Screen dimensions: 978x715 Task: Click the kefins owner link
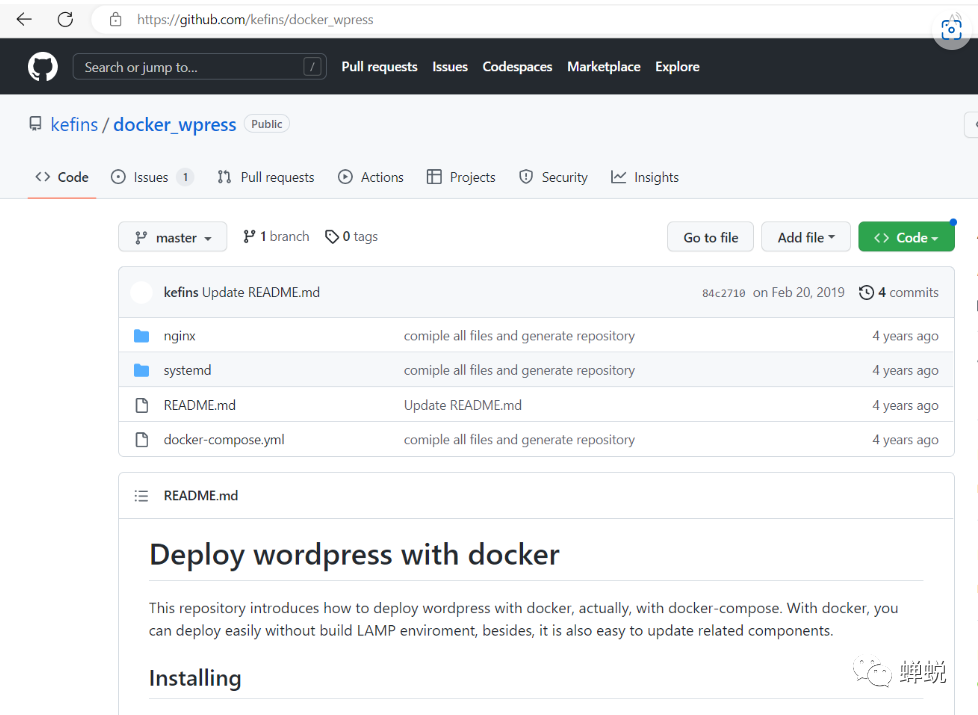74,125
